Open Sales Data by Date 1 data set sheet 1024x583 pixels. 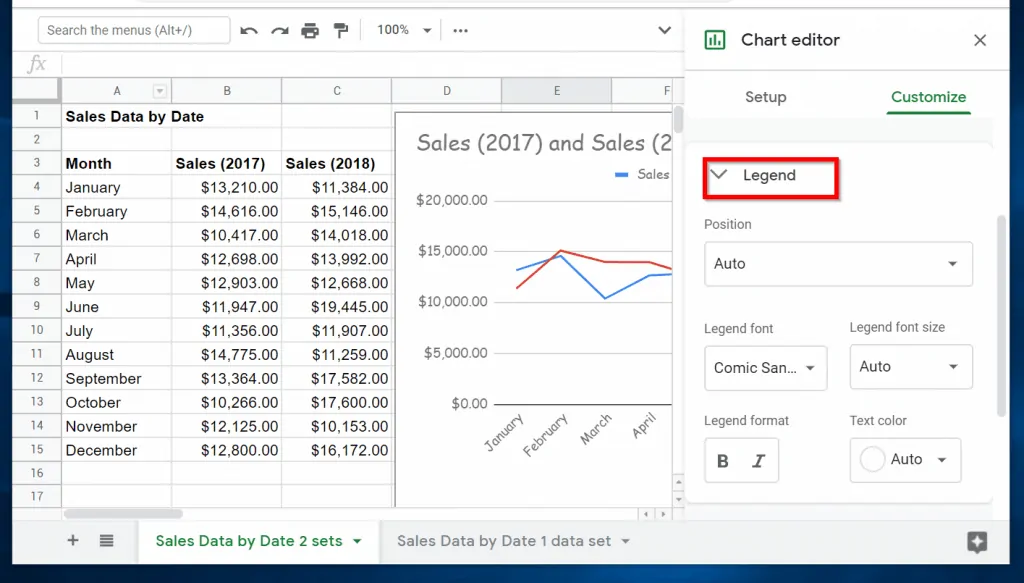click(503, 541)
